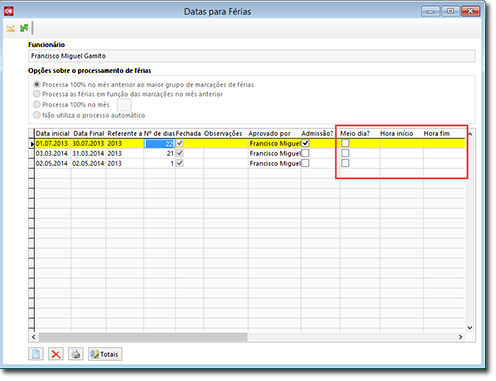Click Aprovado por cell in 03.03.2014 row
The height and width of the screenshot is (381, 496).
pyautogui.click(x=274, y=153)
